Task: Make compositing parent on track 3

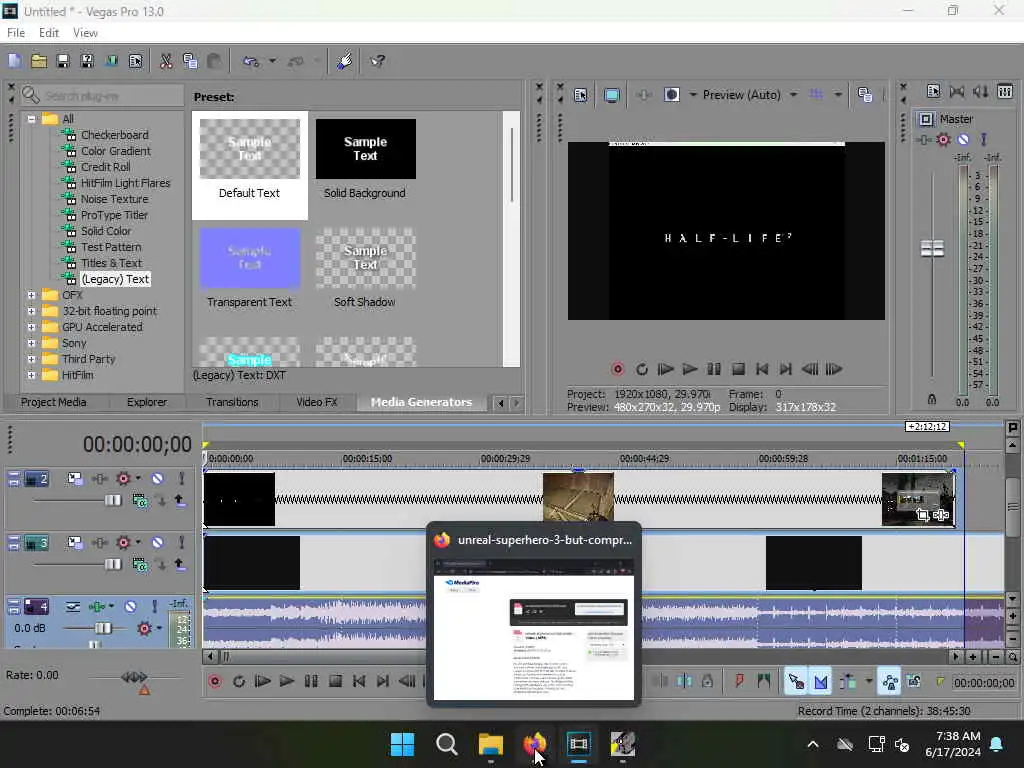Action: point(180,565)
